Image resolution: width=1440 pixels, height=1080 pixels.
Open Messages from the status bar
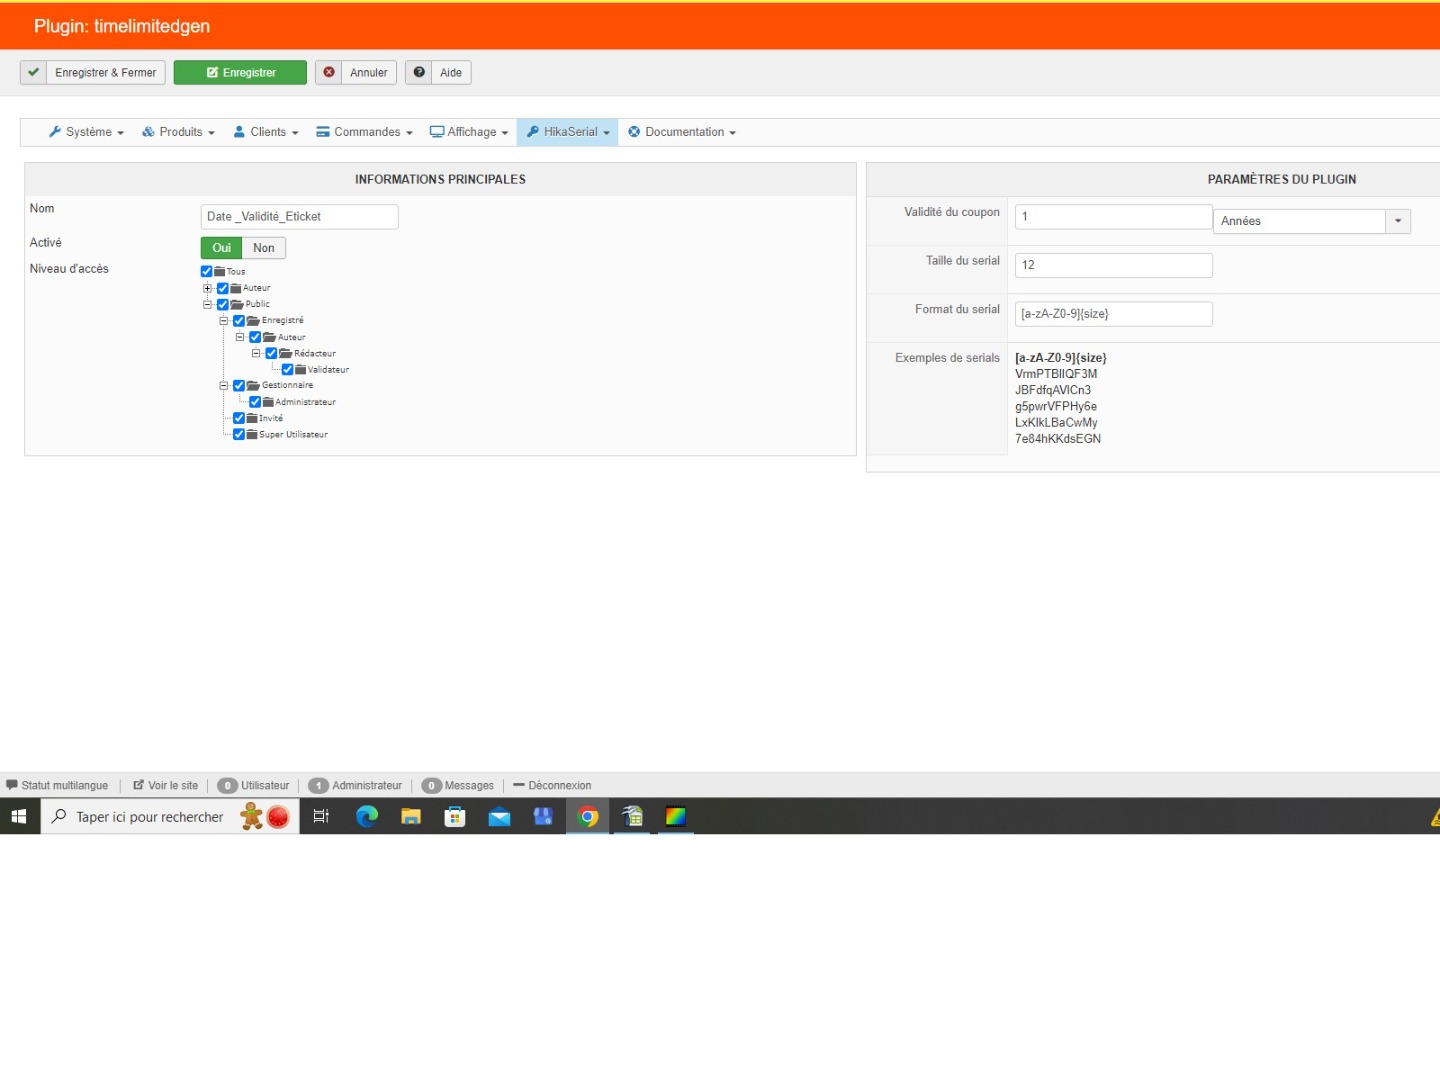point(458,786)
